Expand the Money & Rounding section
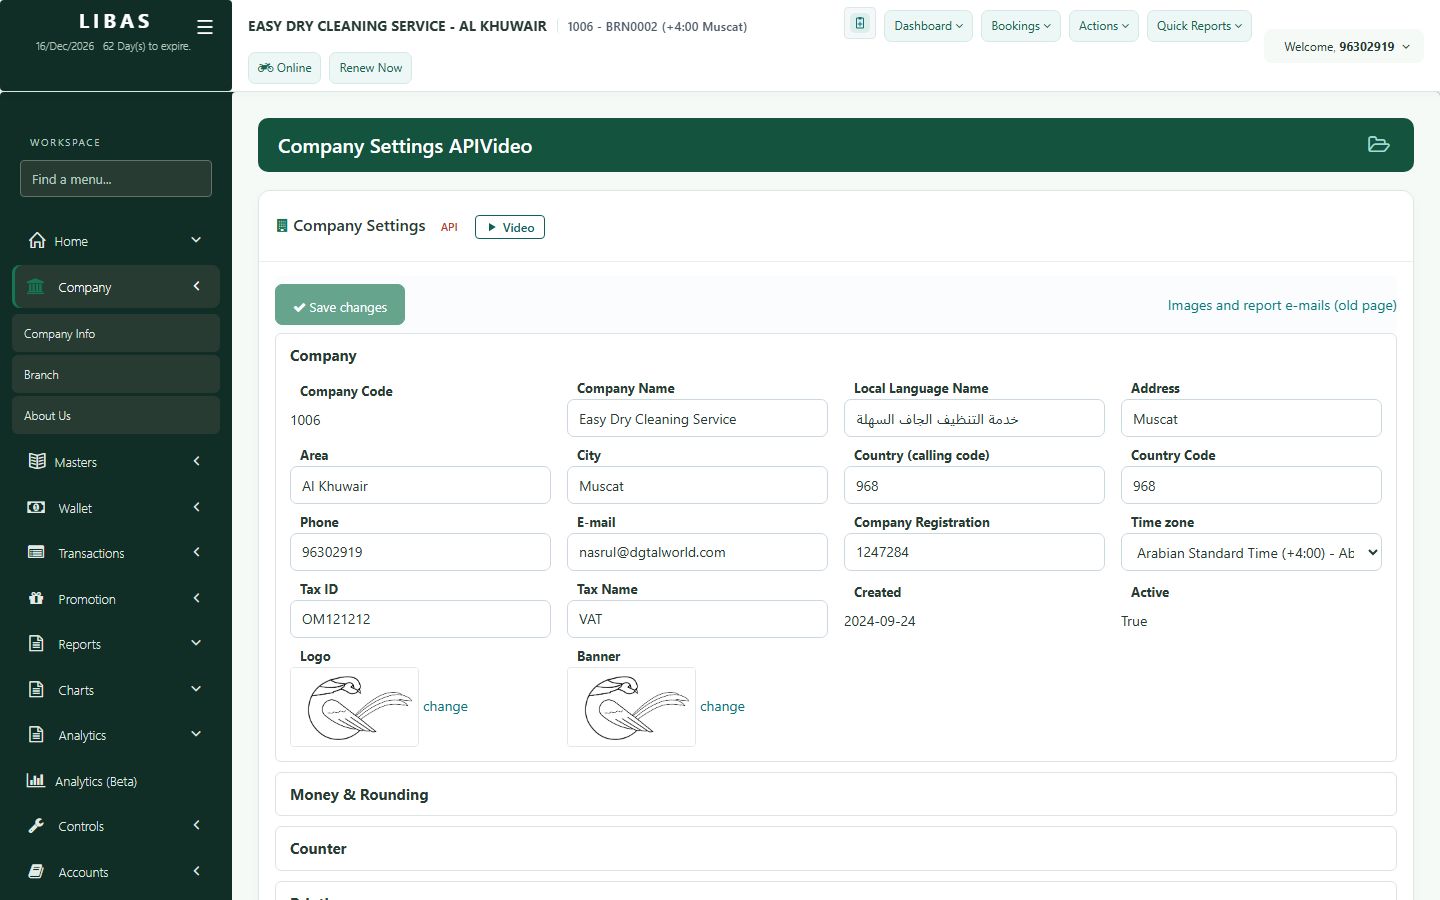1440x900 pixels. coord(836,794)
